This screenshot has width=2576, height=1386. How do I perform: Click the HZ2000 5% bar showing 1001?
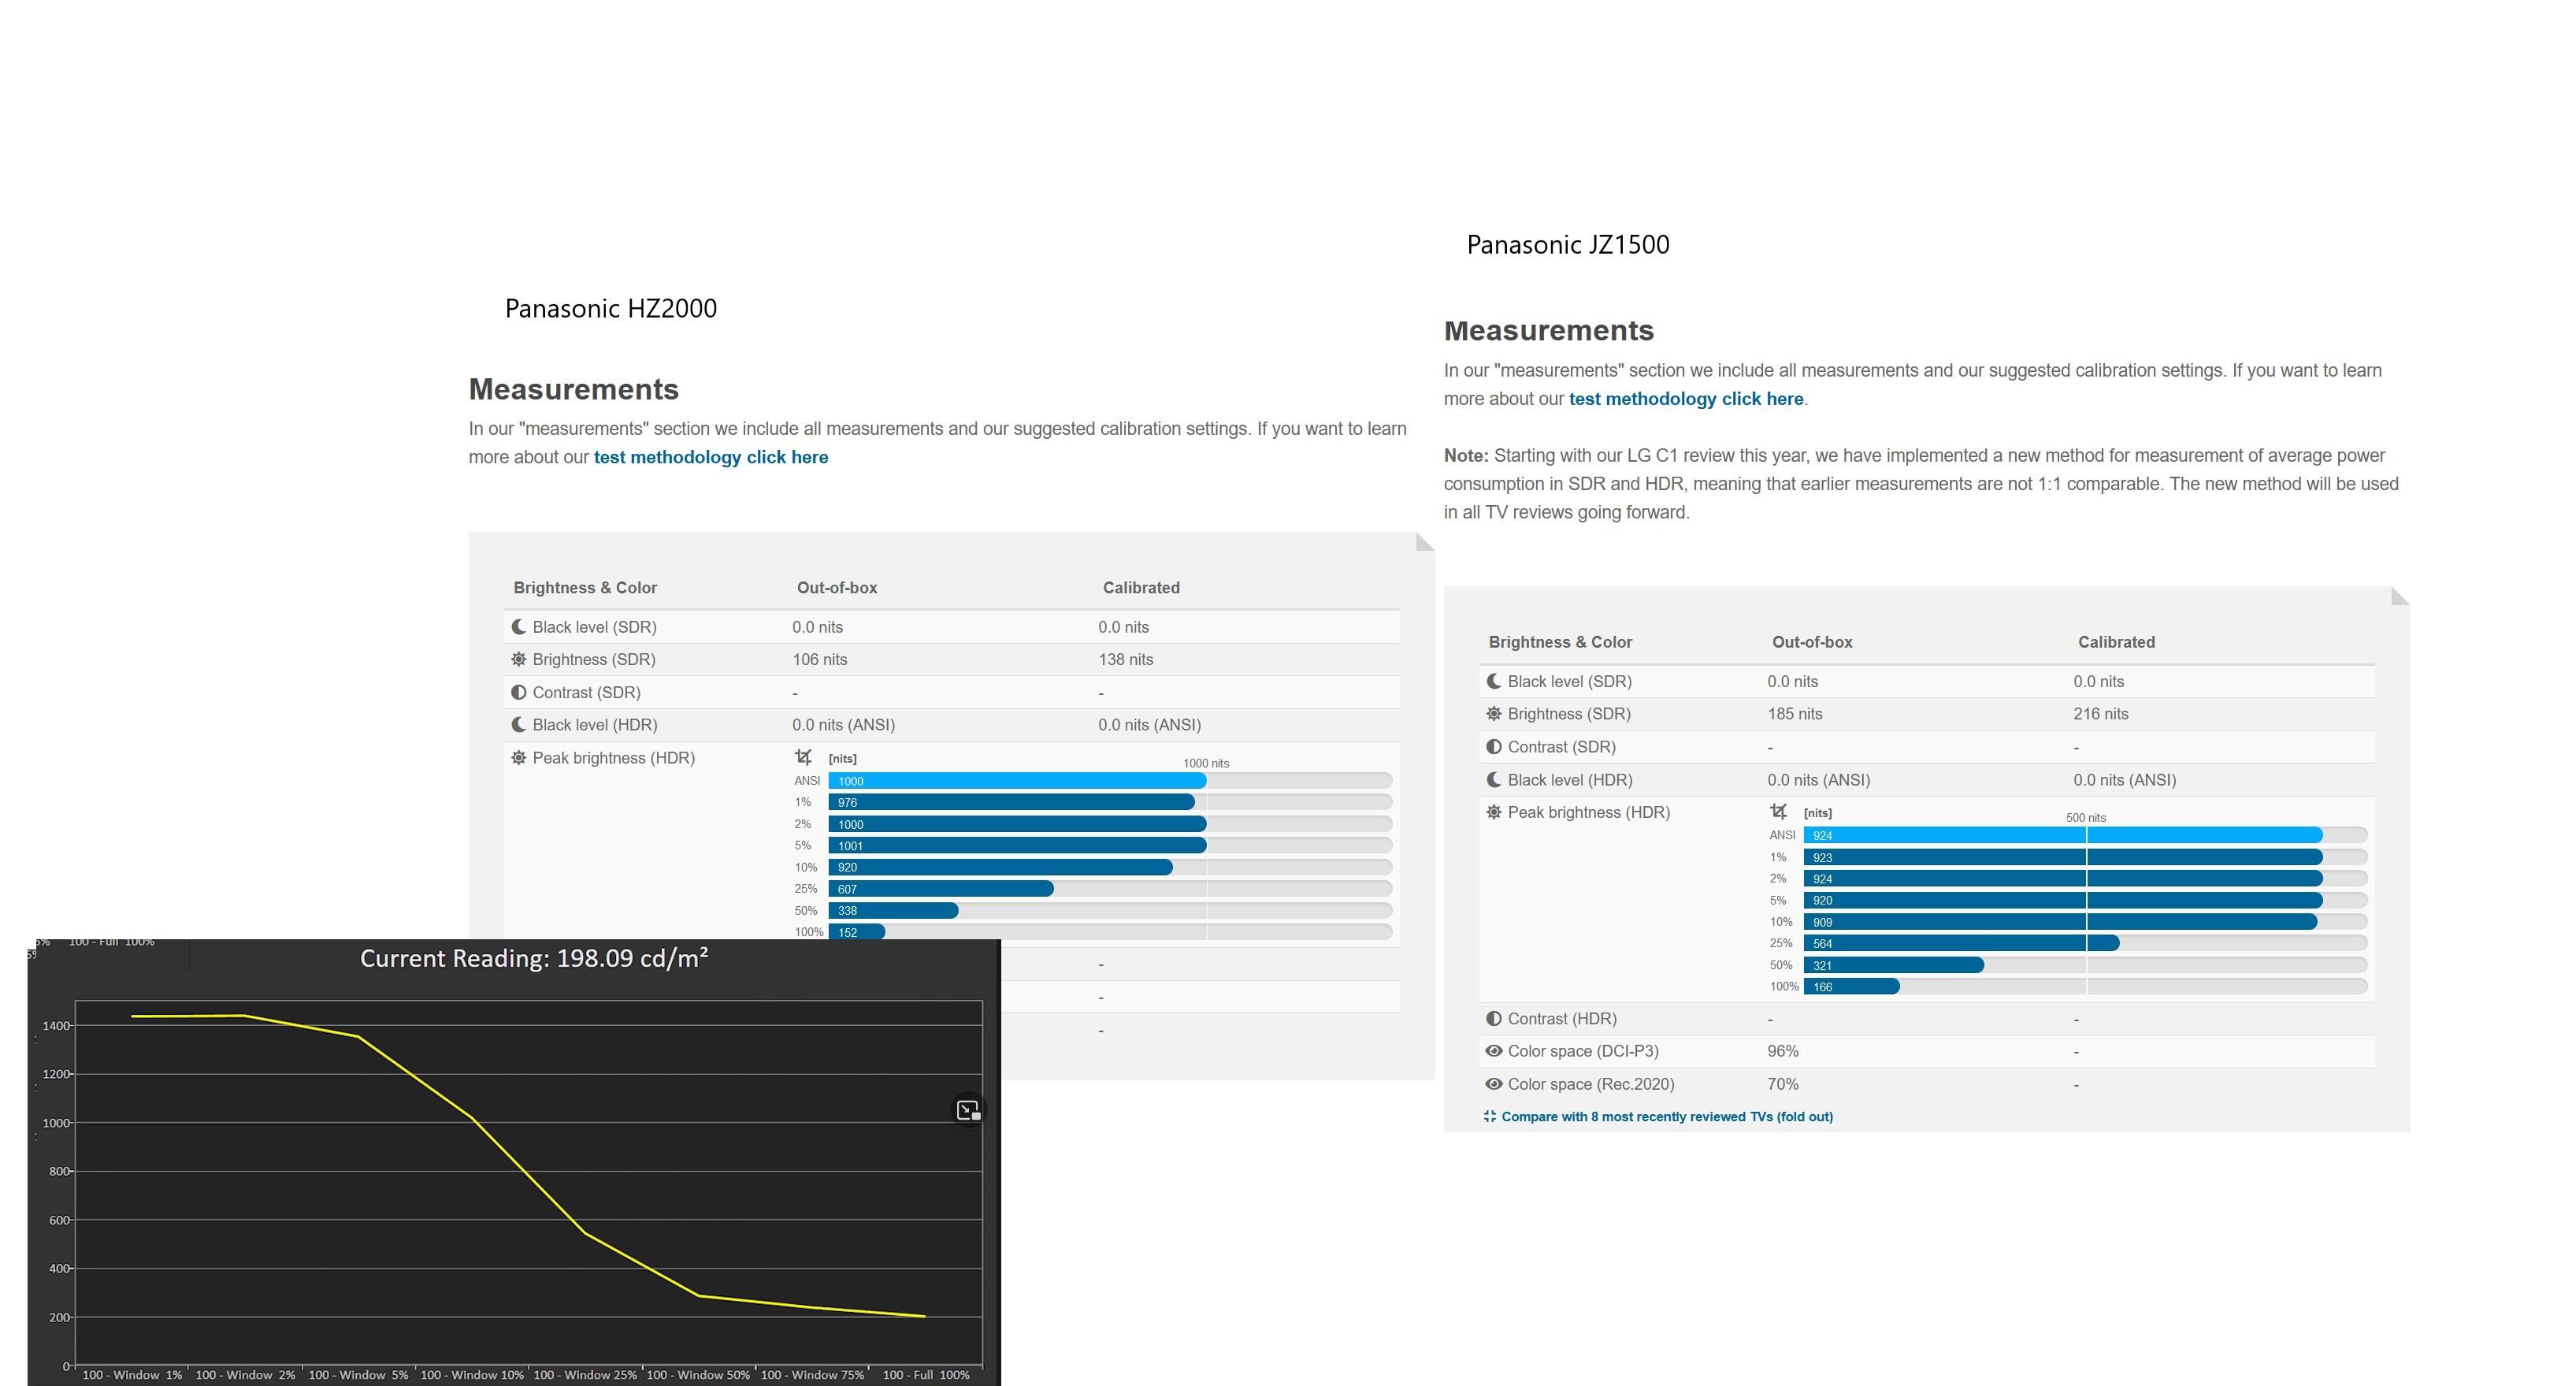1017,846
